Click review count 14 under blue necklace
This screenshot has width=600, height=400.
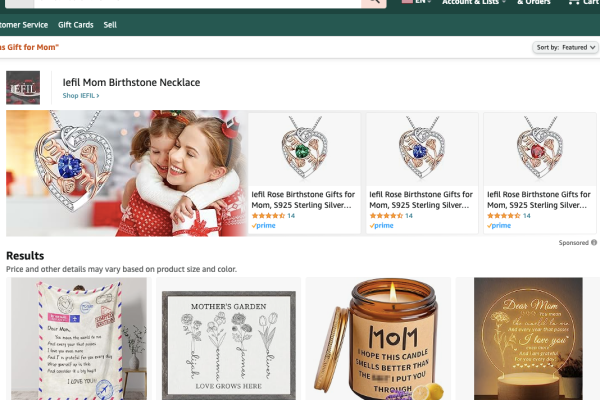point(409,216)
